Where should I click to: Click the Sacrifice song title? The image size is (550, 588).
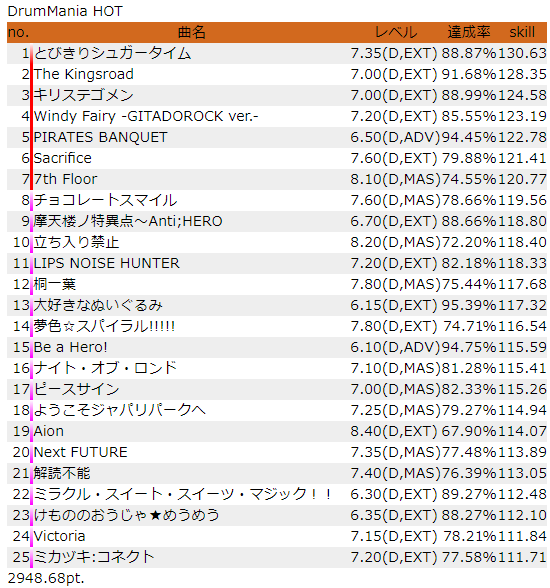(63, 158)
